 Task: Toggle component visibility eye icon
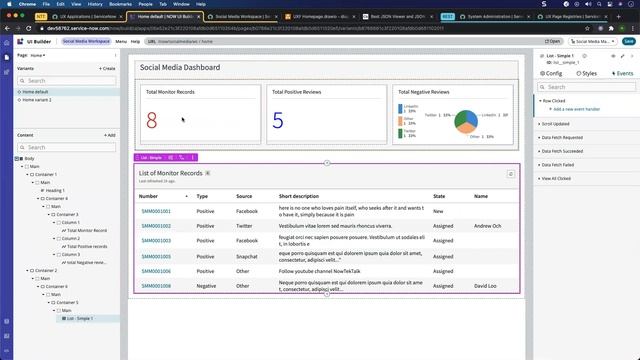click(x=613, y=56)
